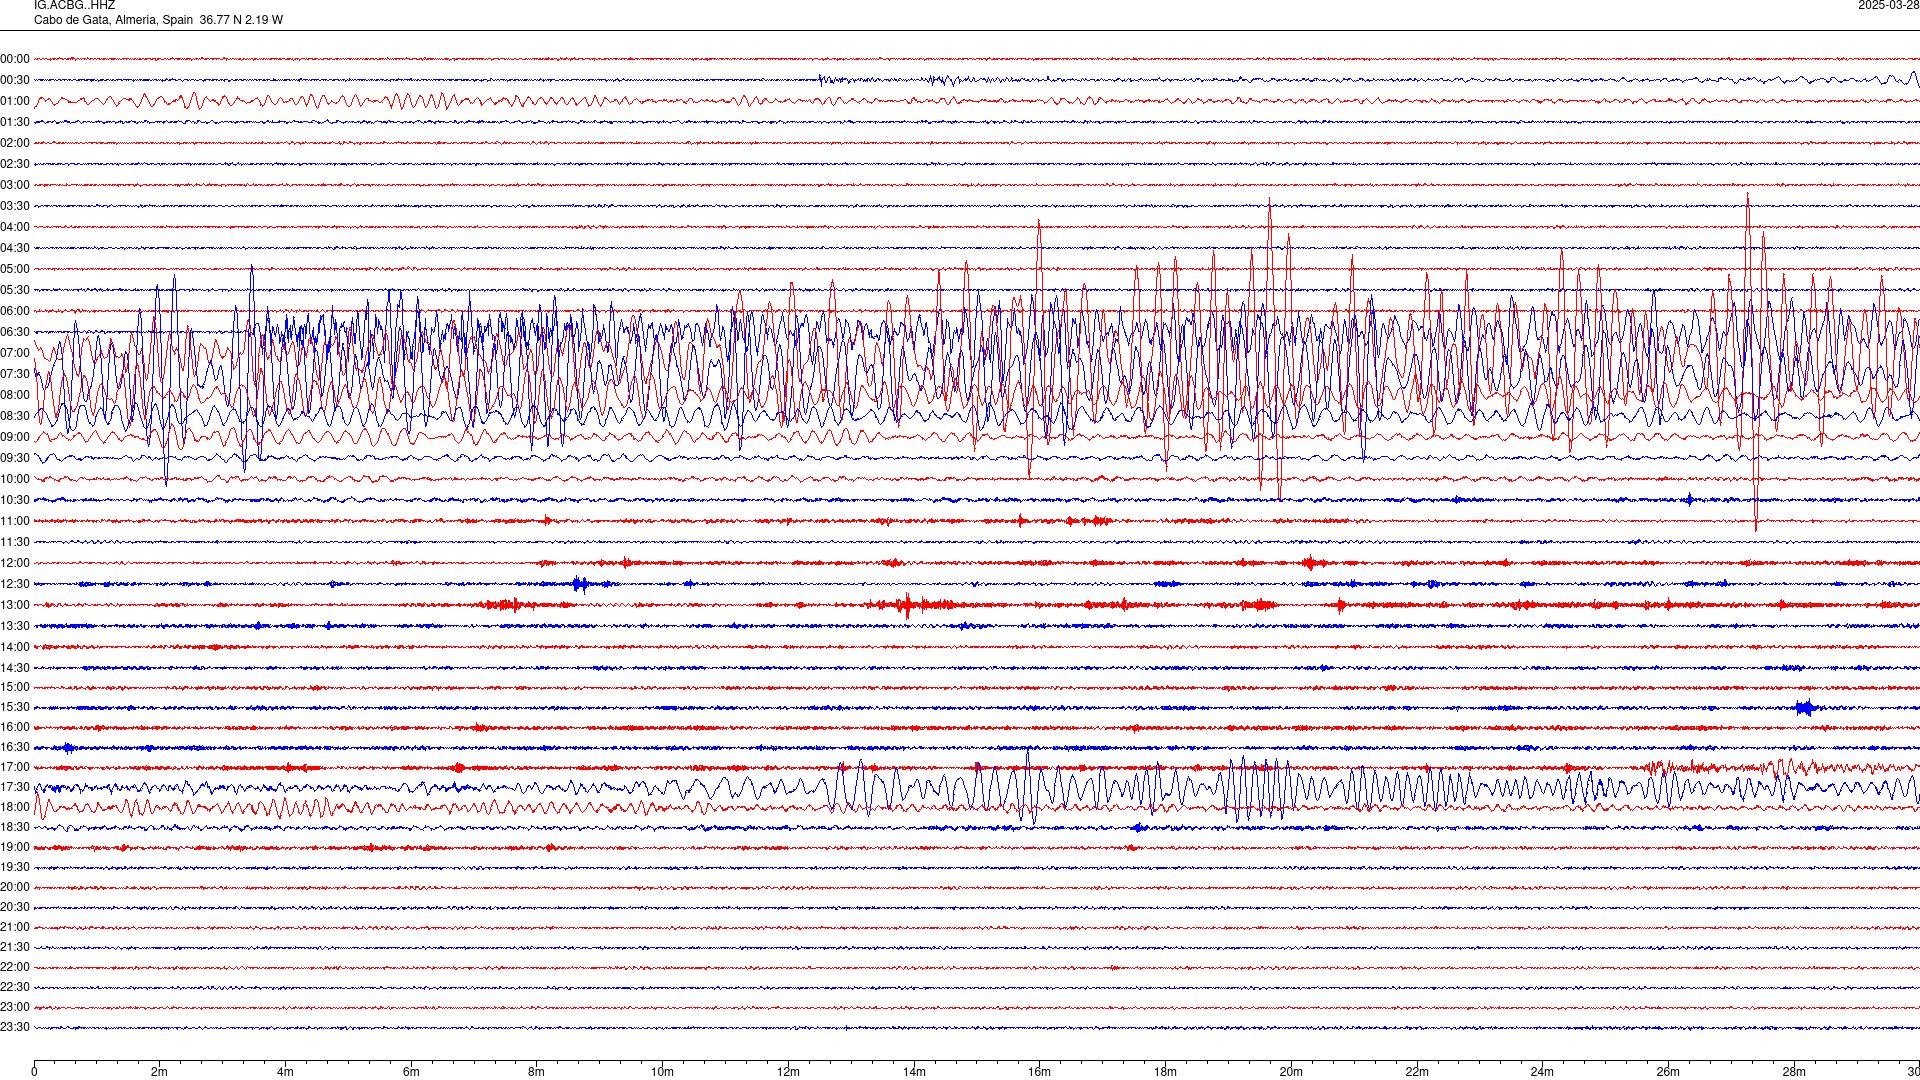Select the 13:00 time row label
Image resolution: width=1920 pixels, height=1080 pixels.
(x=15, y=605)
